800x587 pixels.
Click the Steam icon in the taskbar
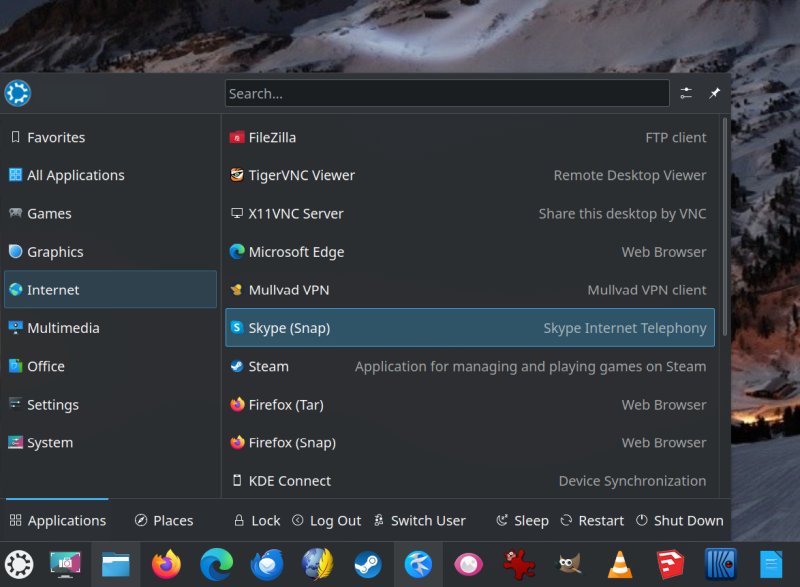(x=368, y=564)
